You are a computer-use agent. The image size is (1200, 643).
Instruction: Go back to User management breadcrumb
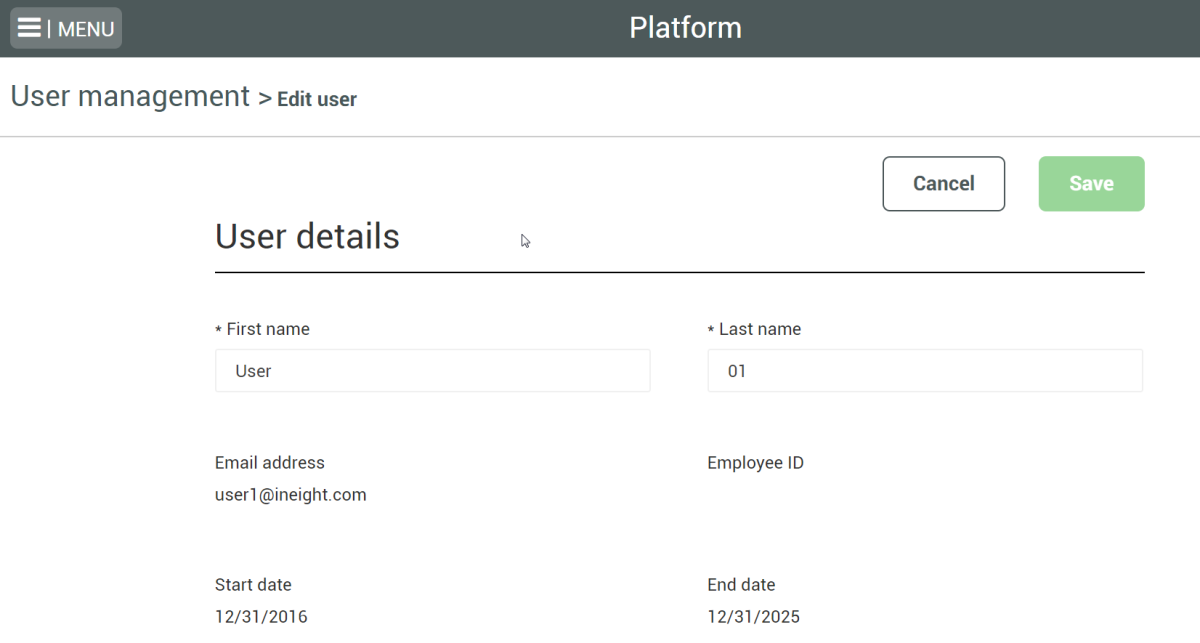pos(130,97)
